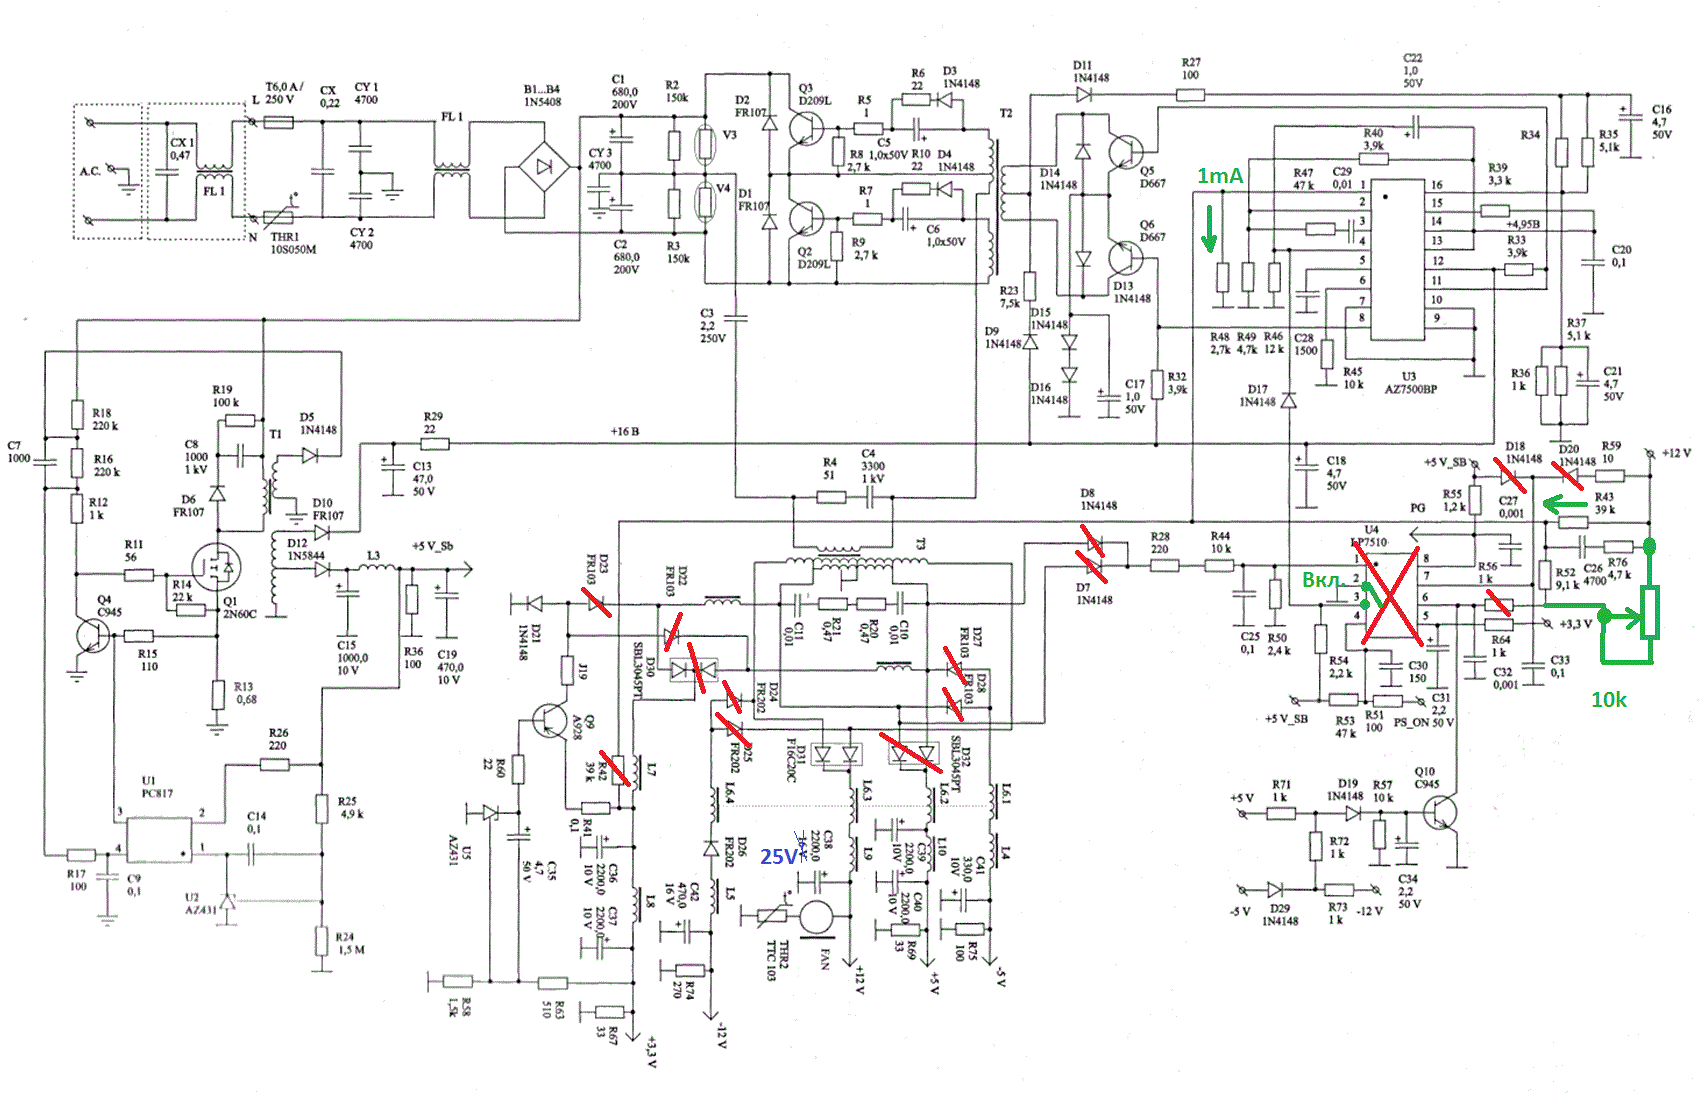Click the Q1 MOSFET circle symbol
This screenshot has height=1093, width=1699.
pyautogui.click(x=216, y=568)
